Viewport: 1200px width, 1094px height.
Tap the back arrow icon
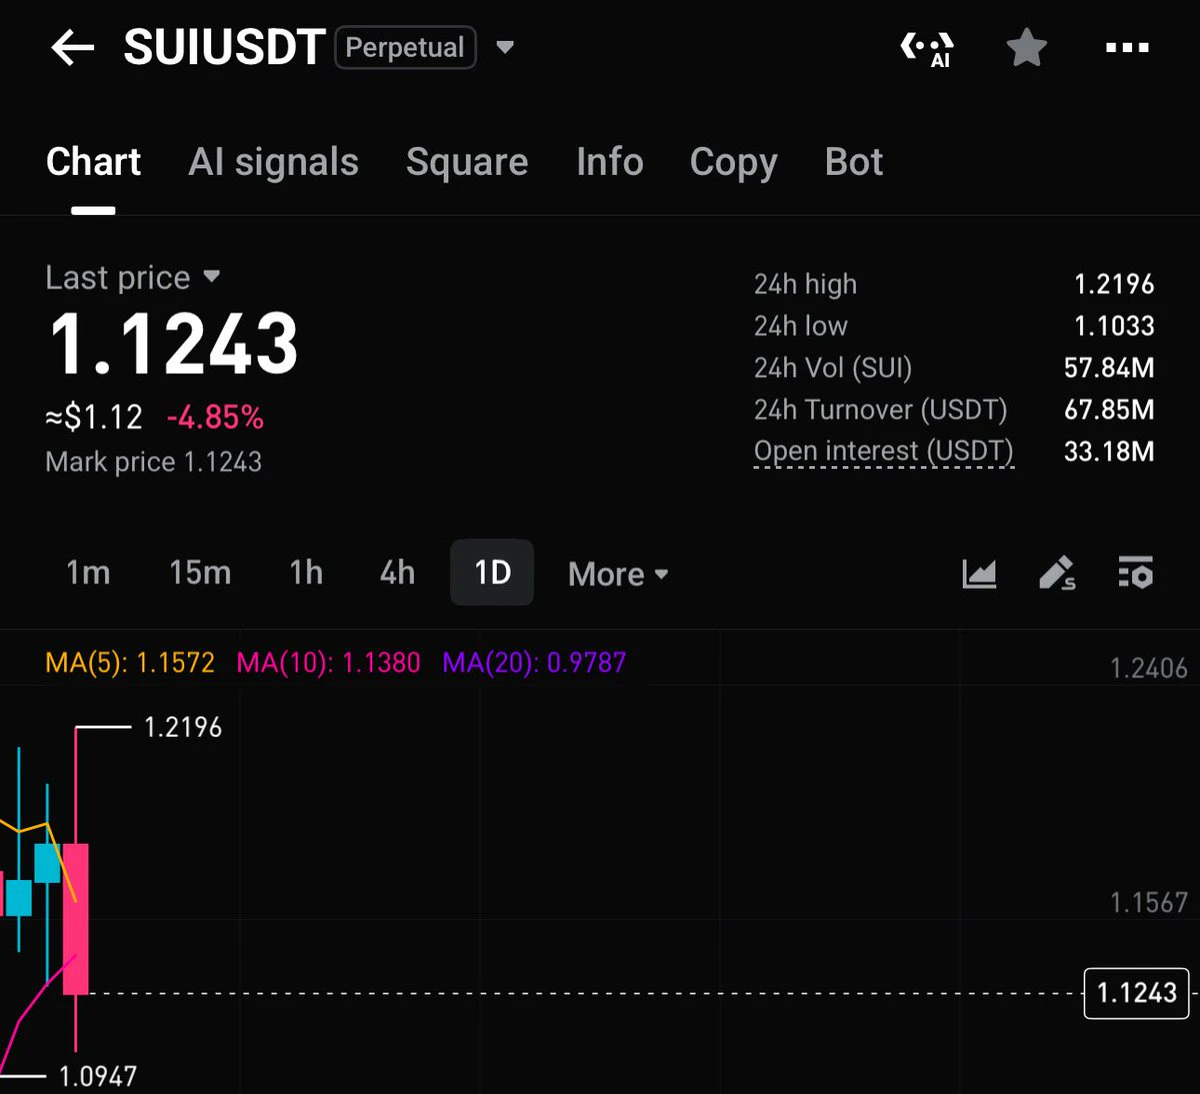72,47
